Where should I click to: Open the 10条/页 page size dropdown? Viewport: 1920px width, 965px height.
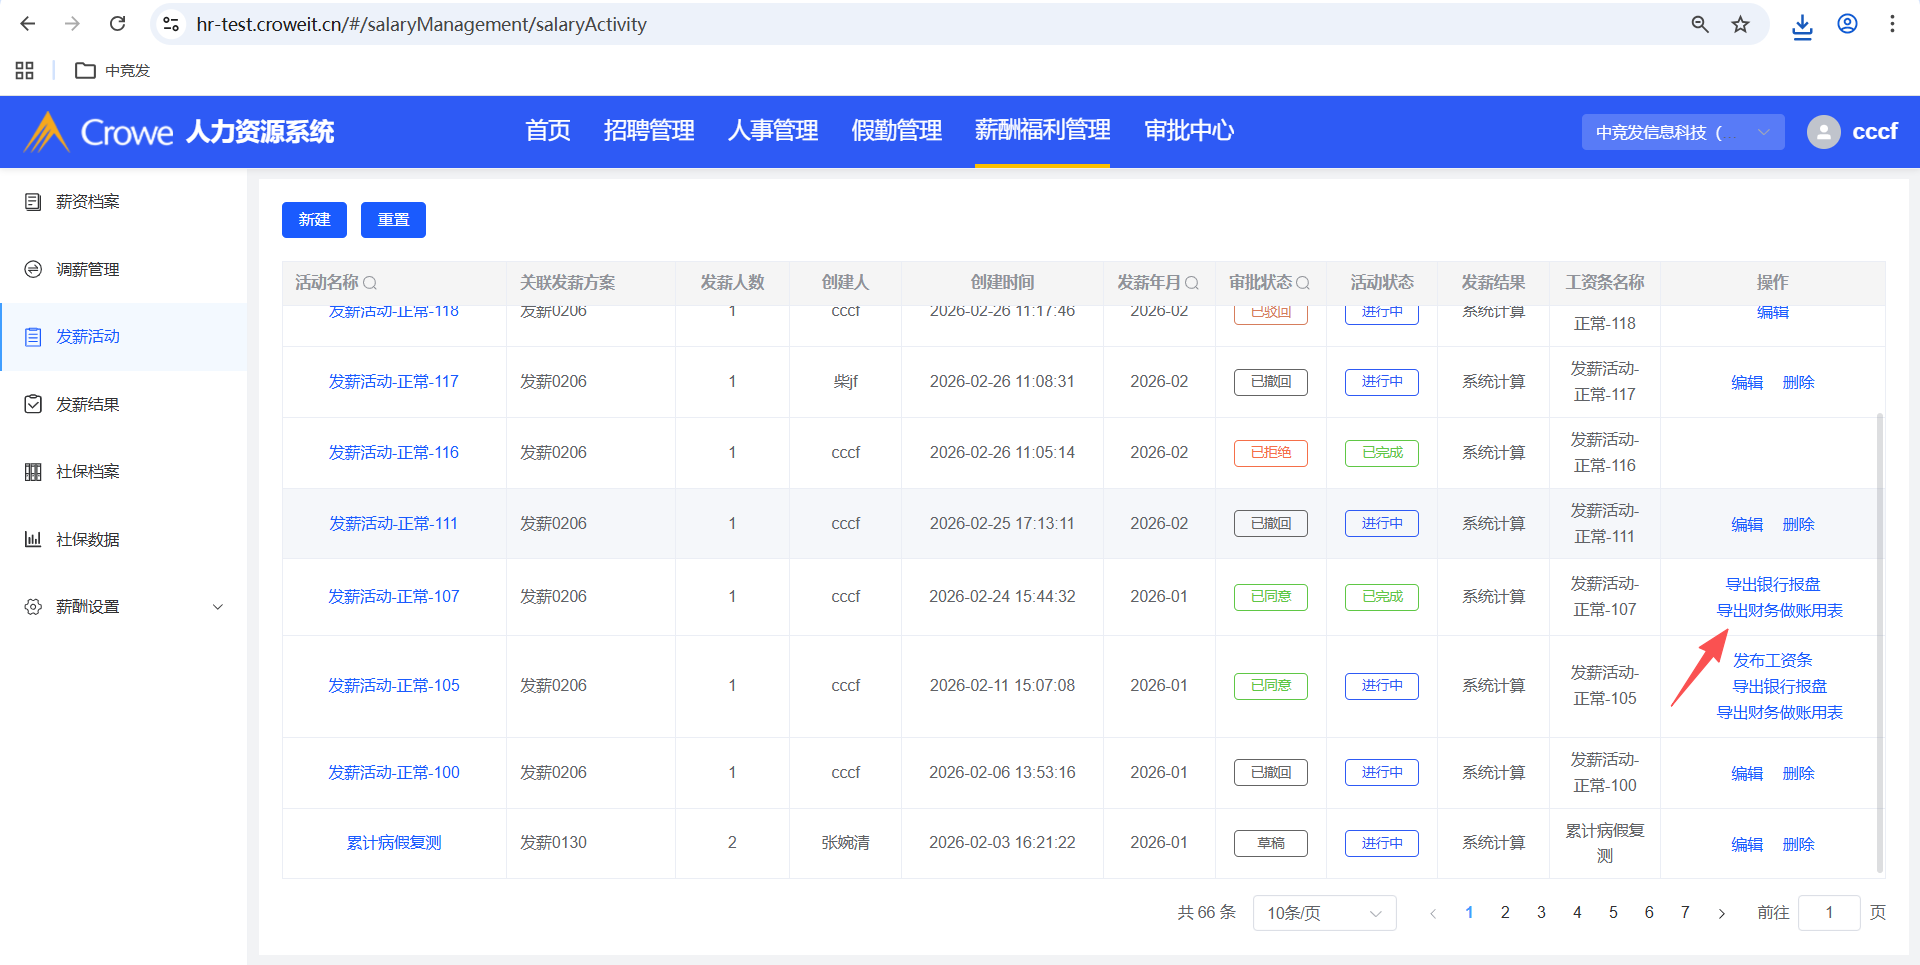pyautogui.click(x=1323, y=913)
